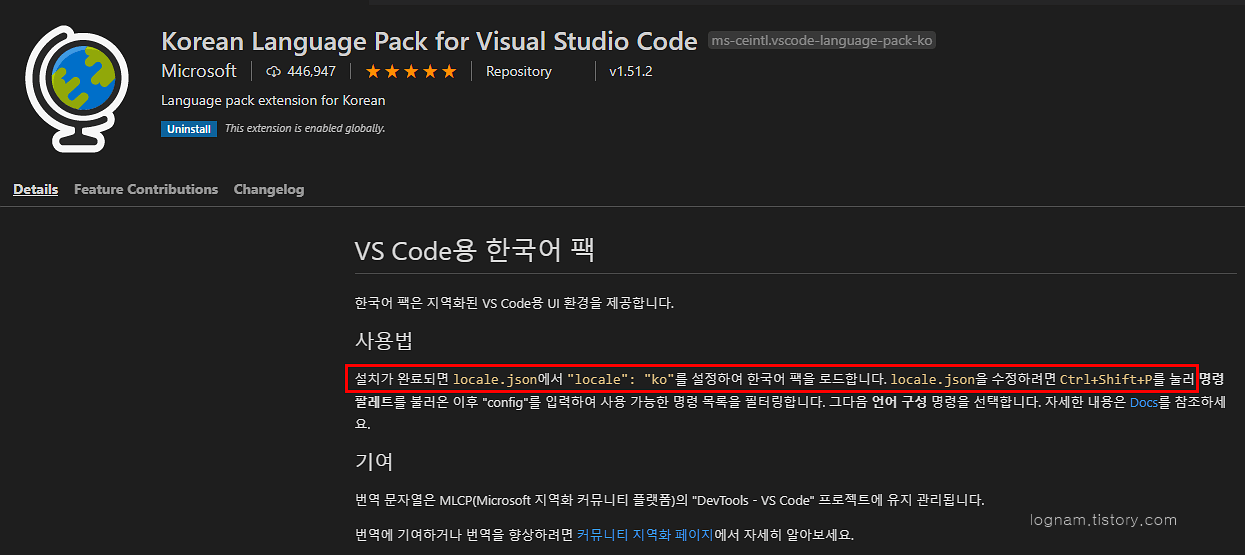Click the five-star rating
Viewport: 1245px width, 555px height.
point(411,71)
